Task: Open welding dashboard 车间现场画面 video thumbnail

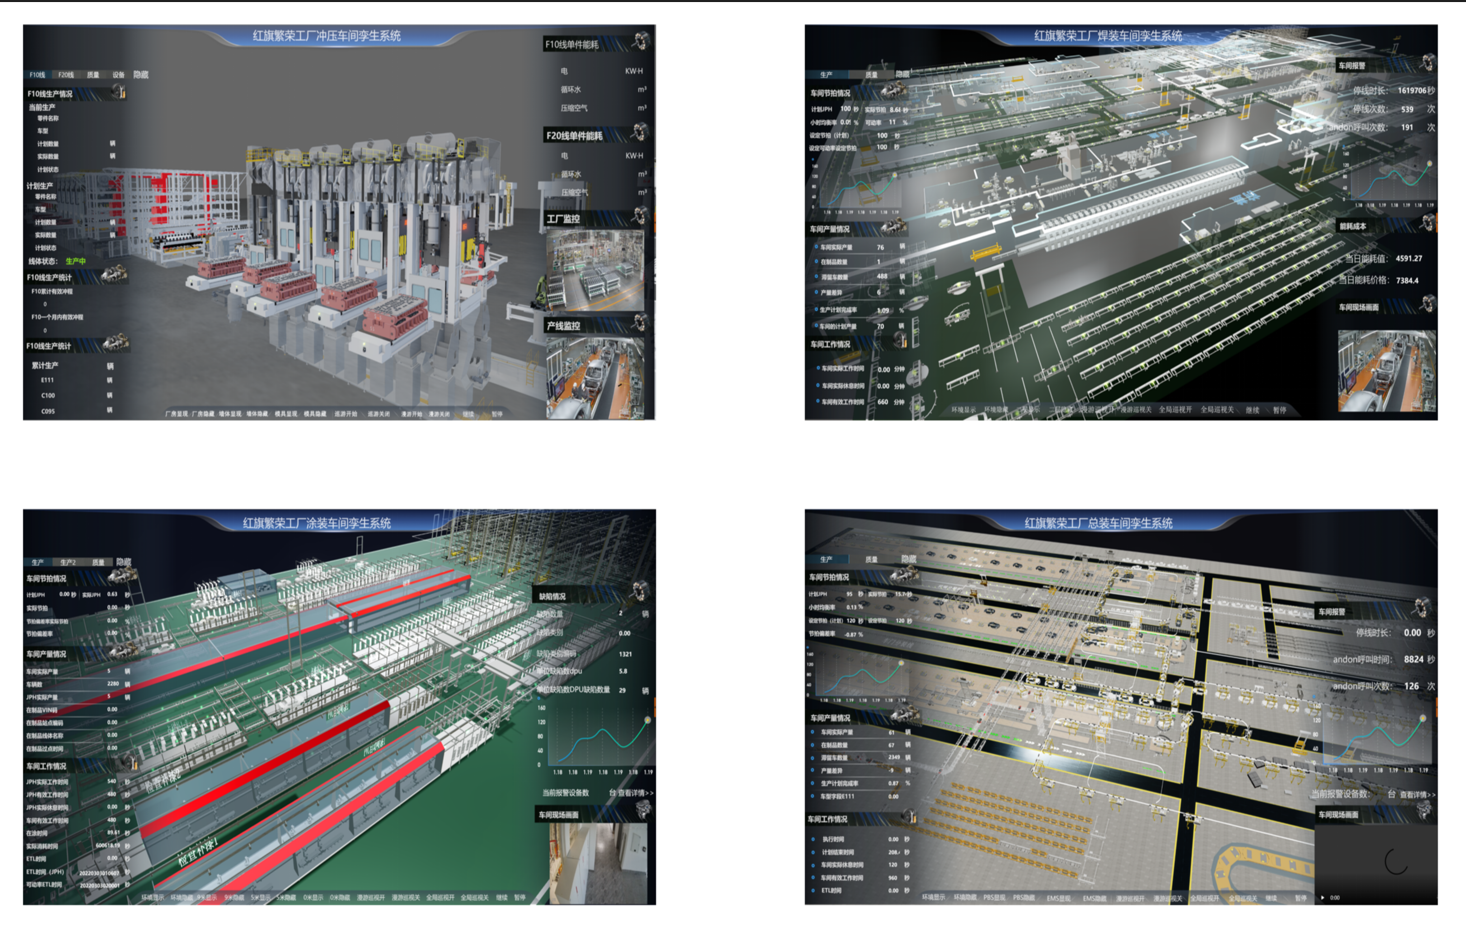Action: (x=1386, y=369)
